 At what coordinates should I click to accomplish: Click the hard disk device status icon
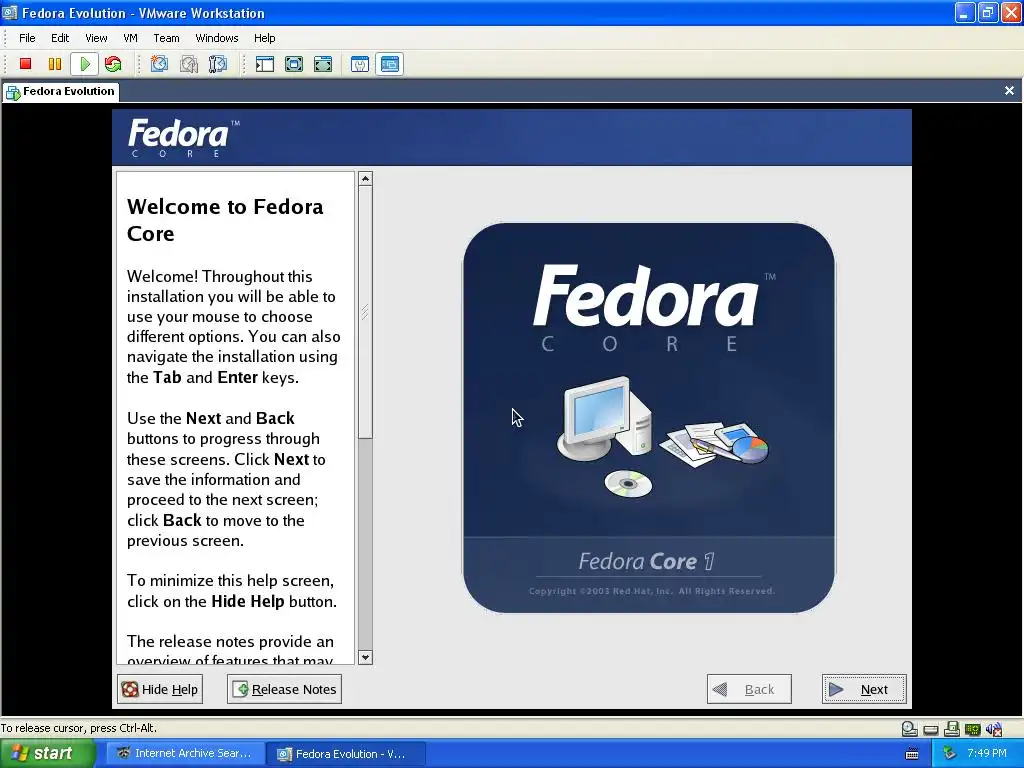tap(931, 729)
